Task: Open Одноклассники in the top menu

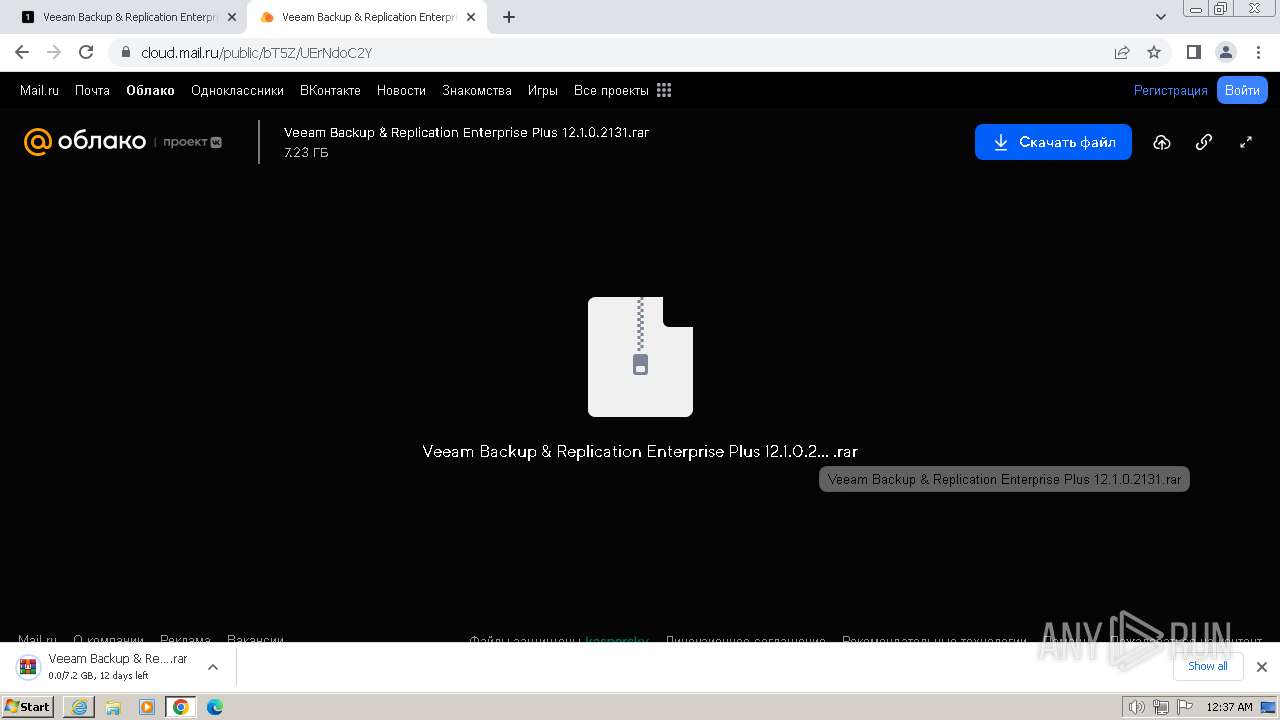Action: point(237,90)
